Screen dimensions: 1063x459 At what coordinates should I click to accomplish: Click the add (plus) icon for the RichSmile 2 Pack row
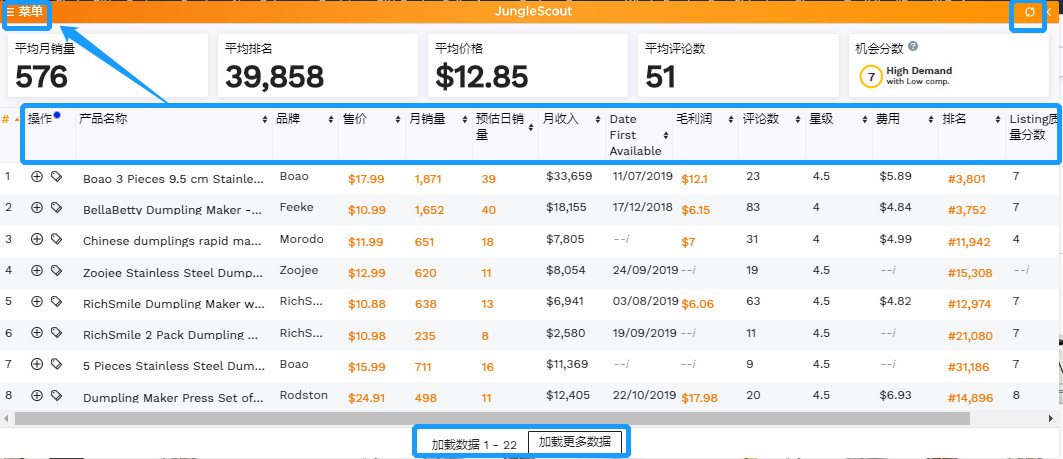[37, 333]
